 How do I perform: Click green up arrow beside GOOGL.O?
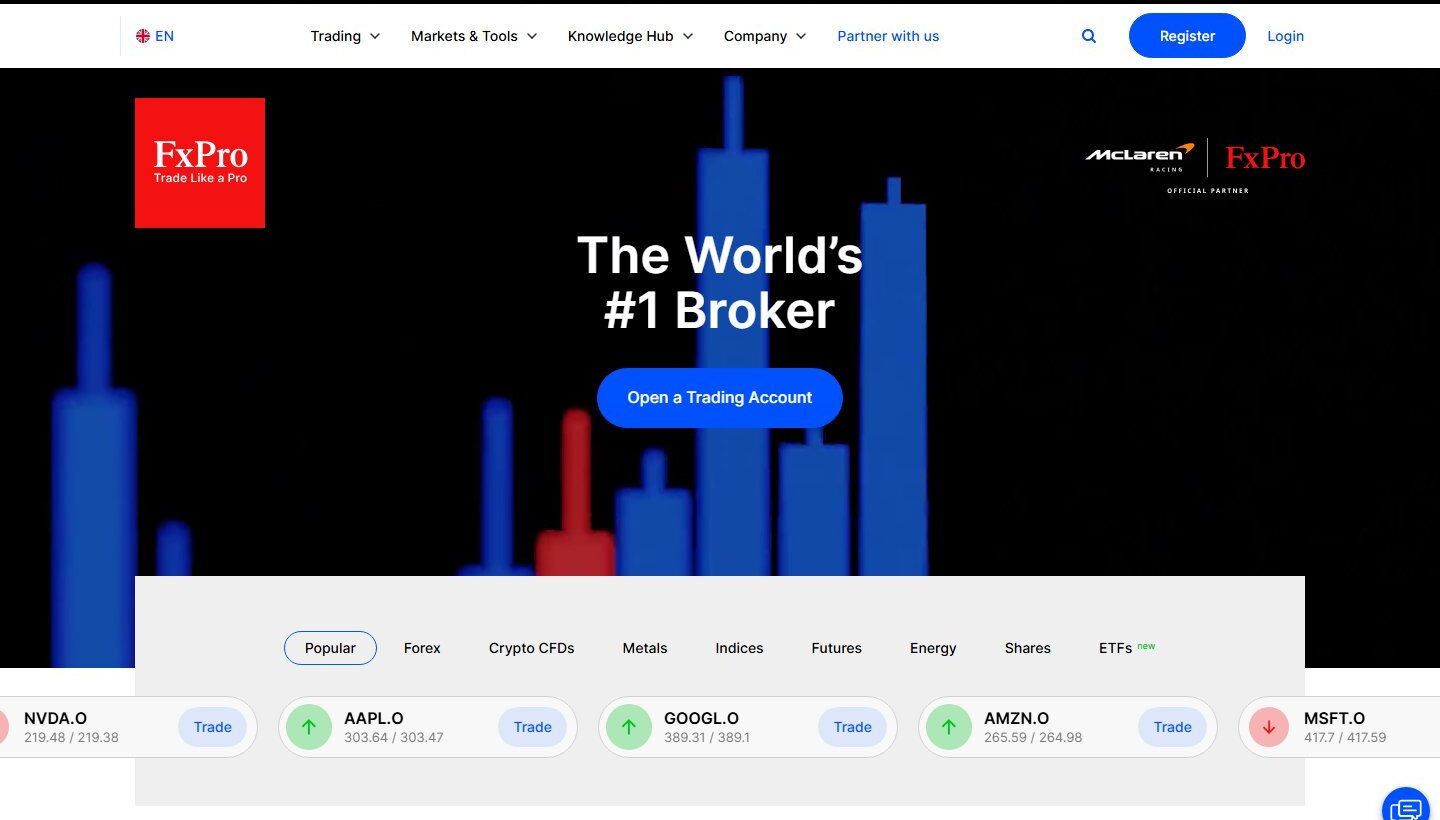(x=629, y=727)
